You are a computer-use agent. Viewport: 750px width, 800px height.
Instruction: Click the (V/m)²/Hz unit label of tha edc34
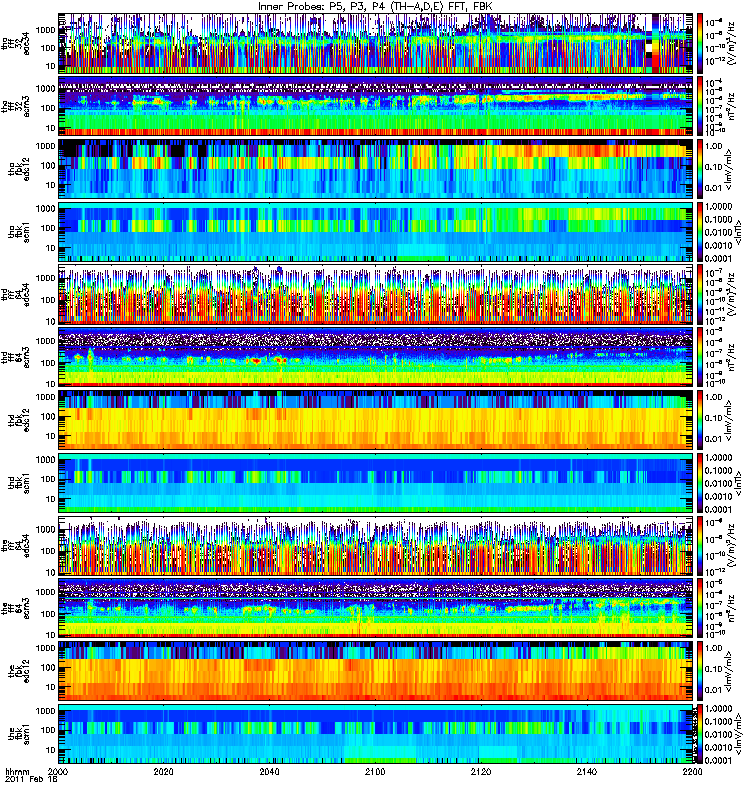click(x=731, y=43)
